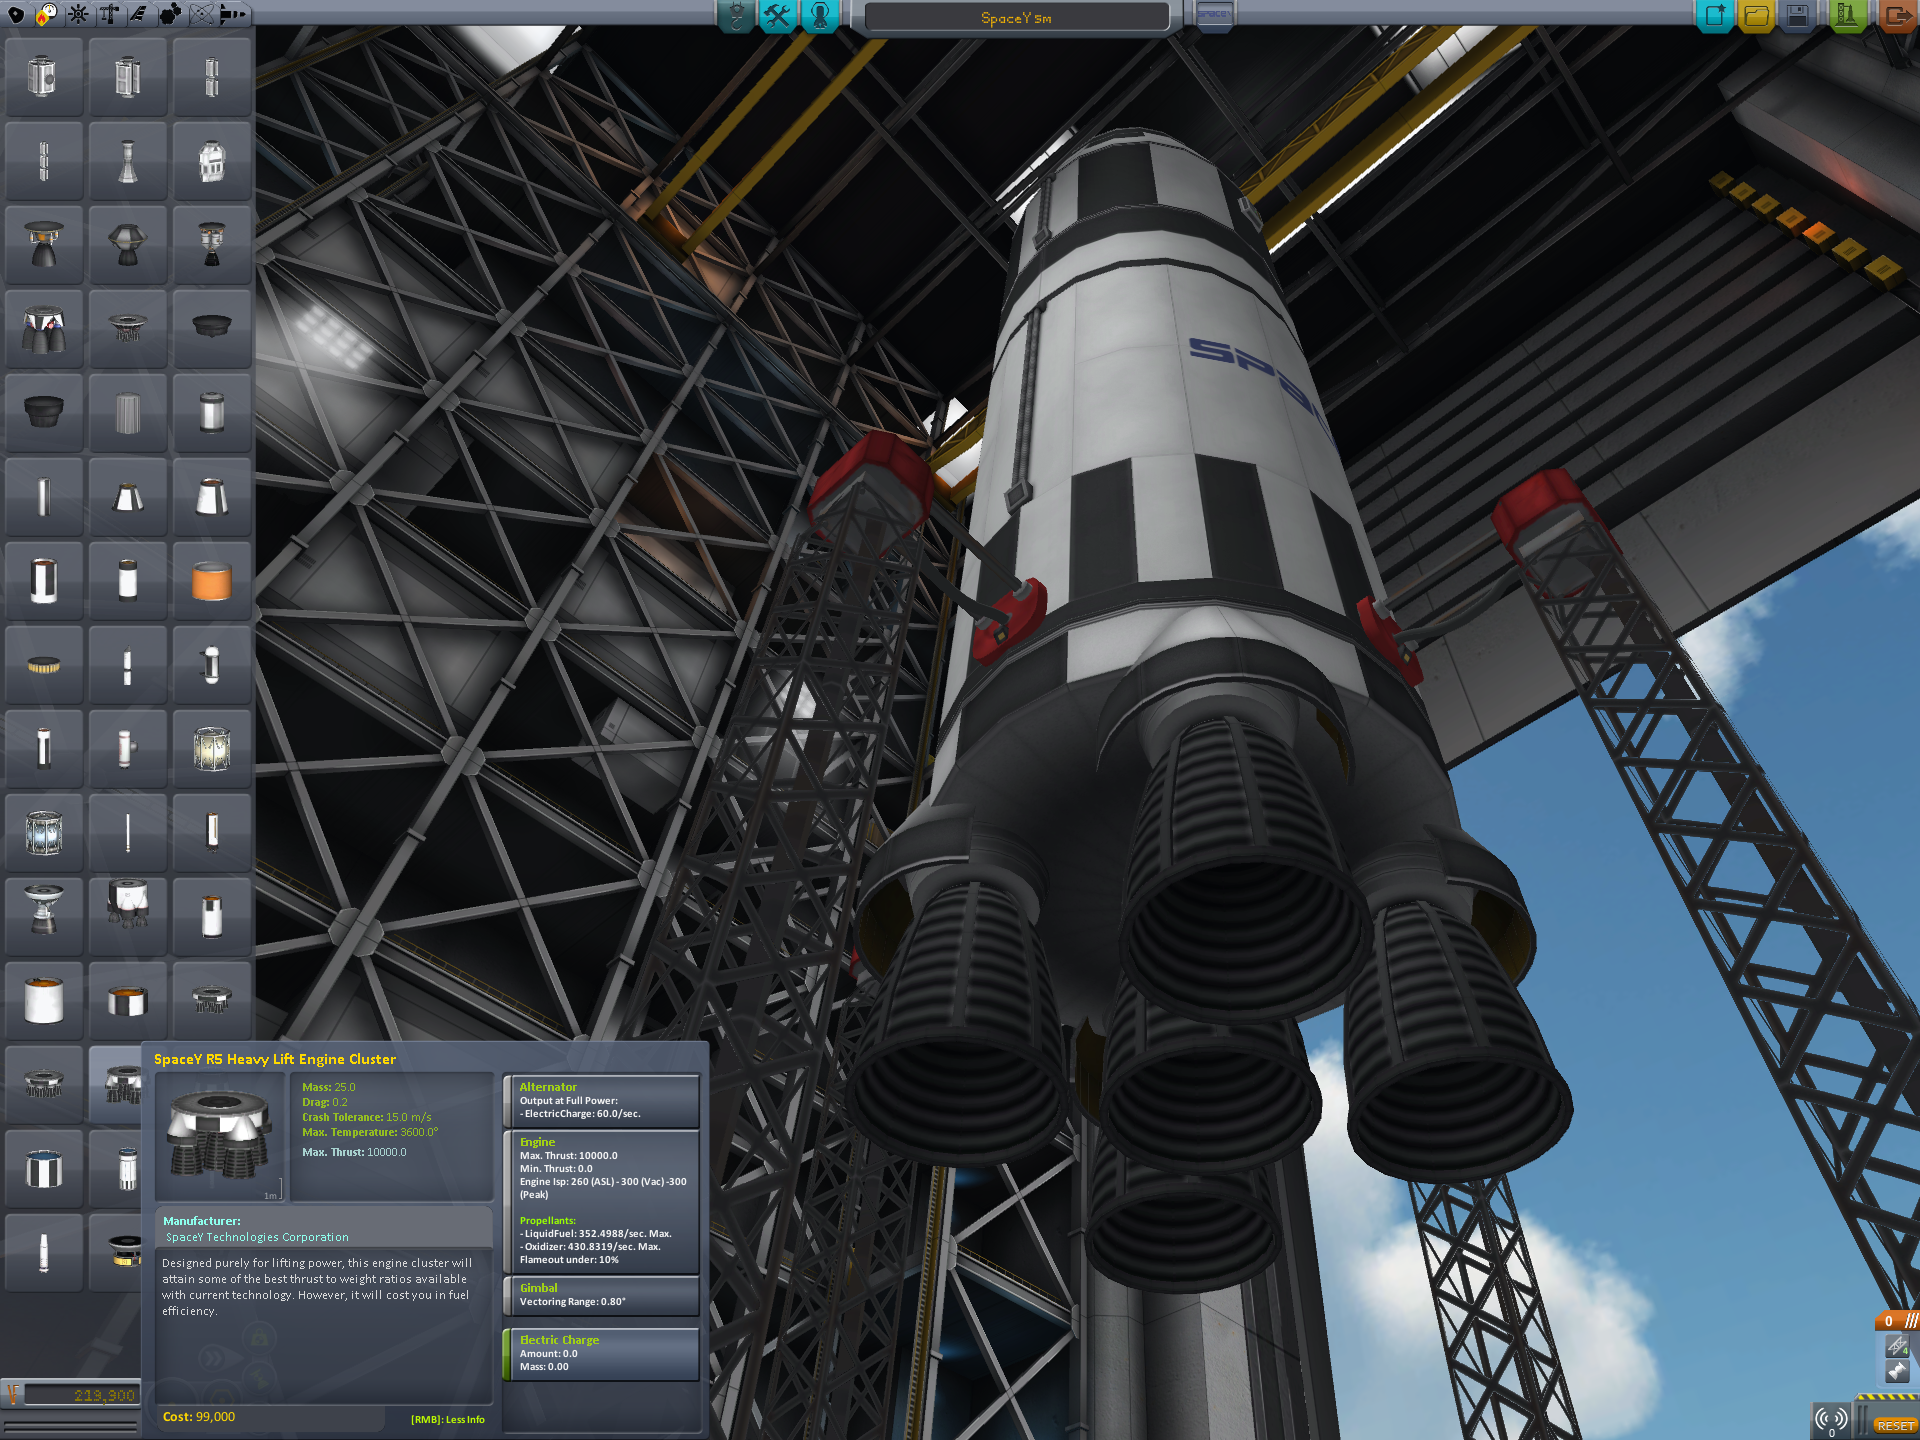The width and height of the screenshot is (1920, 1440).
Task: Click the Electric Charge resource header
Action: pos(559,1340)
